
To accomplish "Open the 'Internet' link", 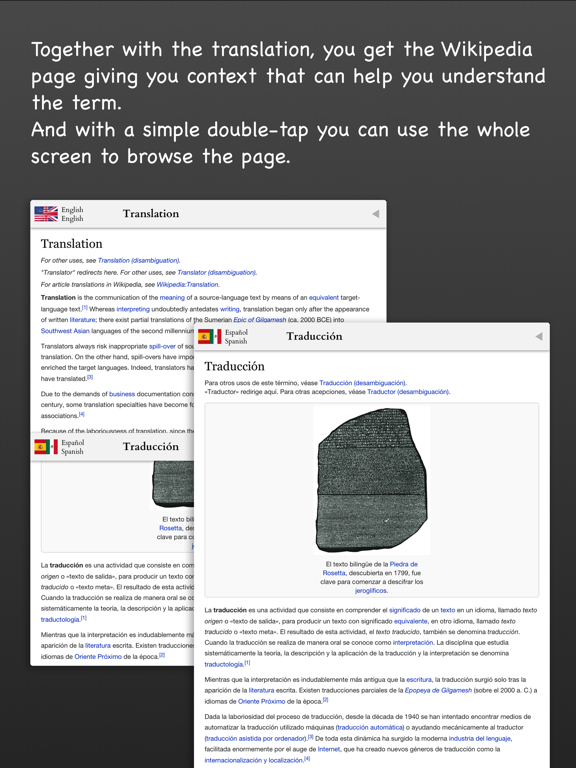I will click(x=329, y=749).
